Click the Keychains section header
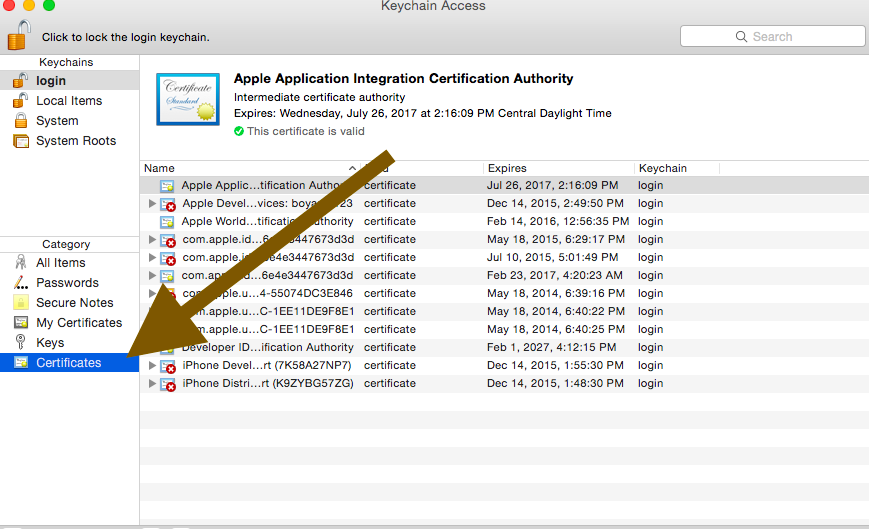 66,62
